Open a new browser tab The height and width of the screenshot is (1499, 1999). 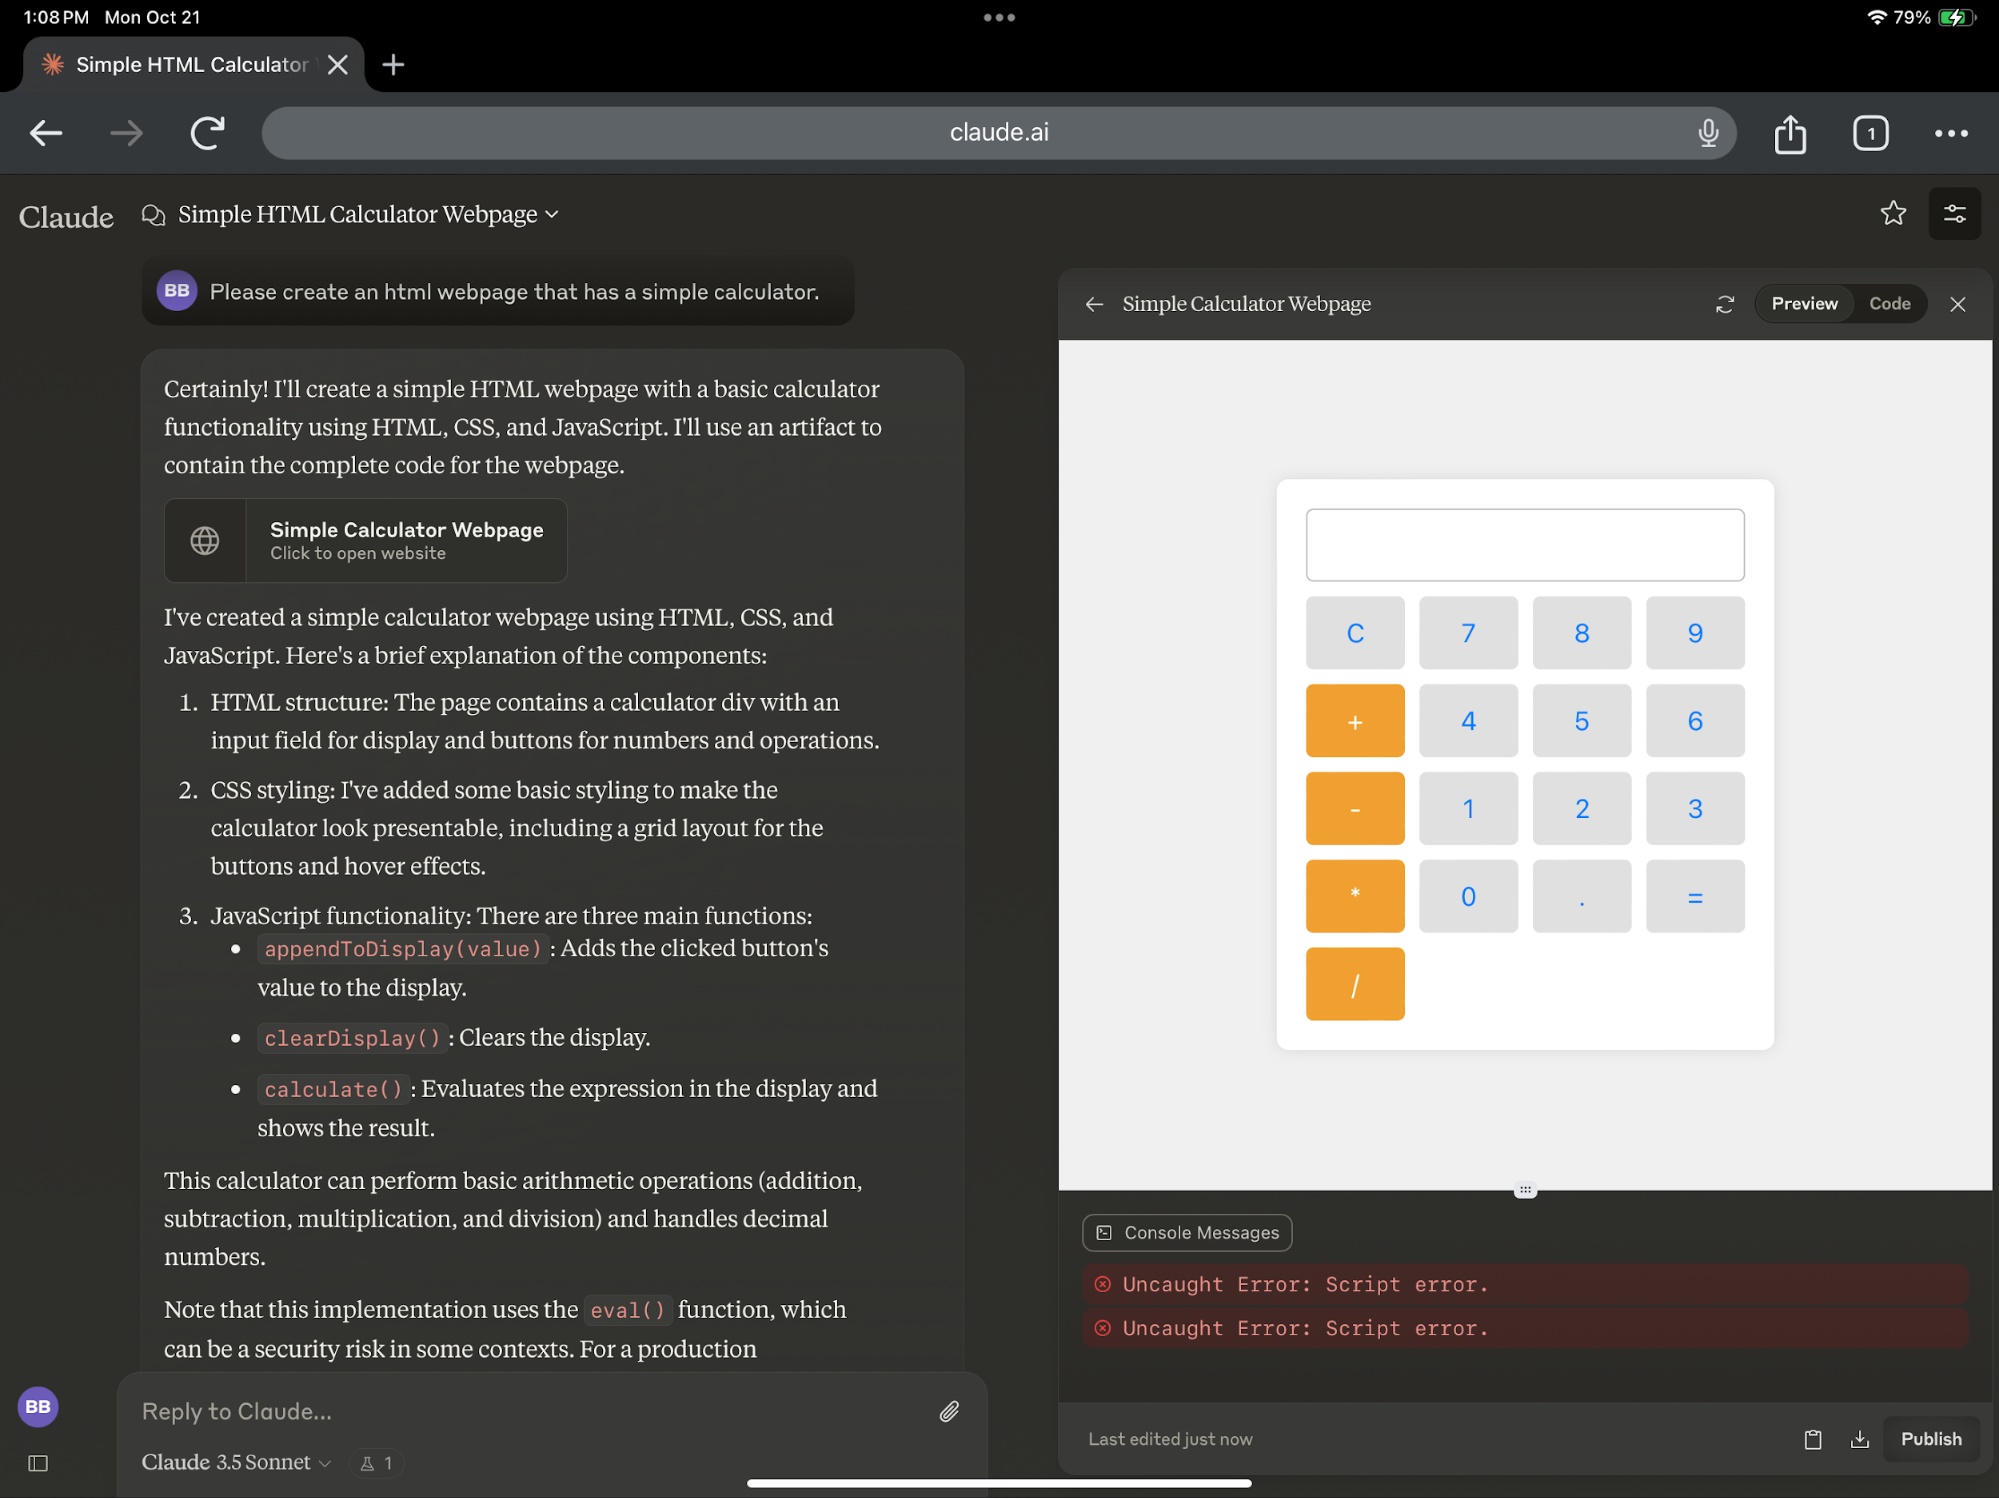click(393, 65)
